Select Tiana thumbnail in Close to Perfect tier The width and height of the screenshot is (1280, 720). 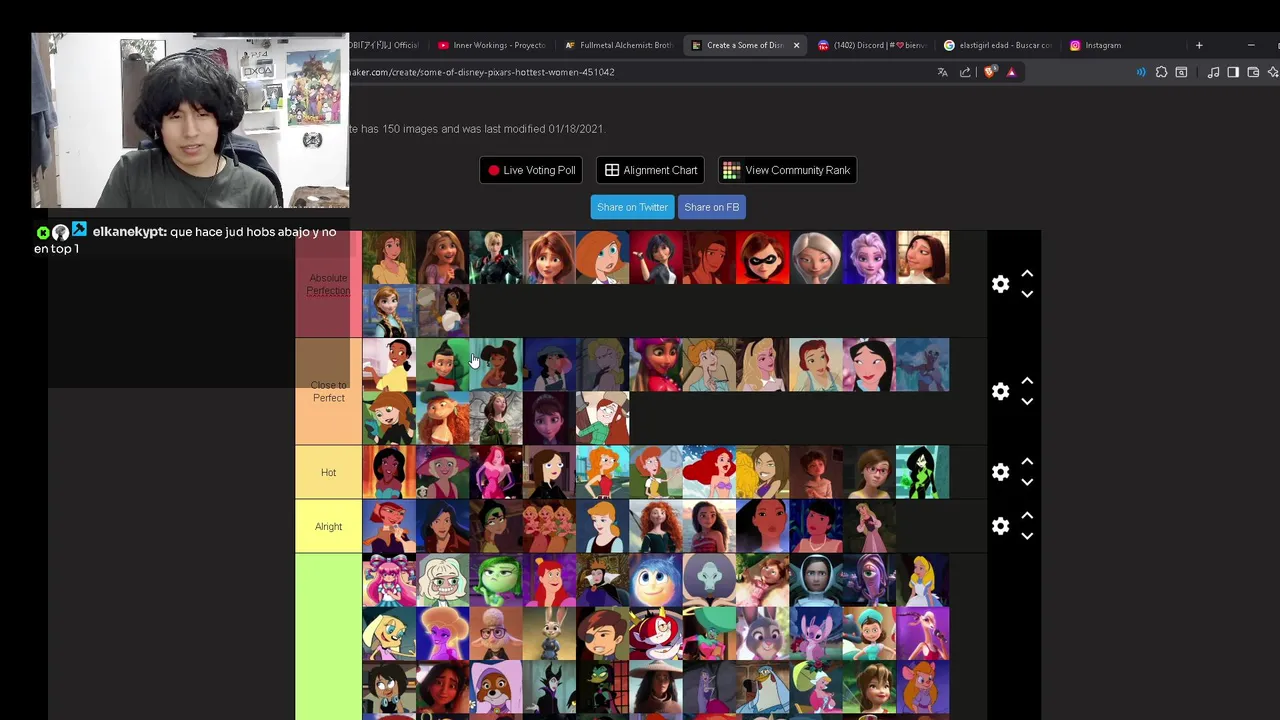[x=389, y=364]
